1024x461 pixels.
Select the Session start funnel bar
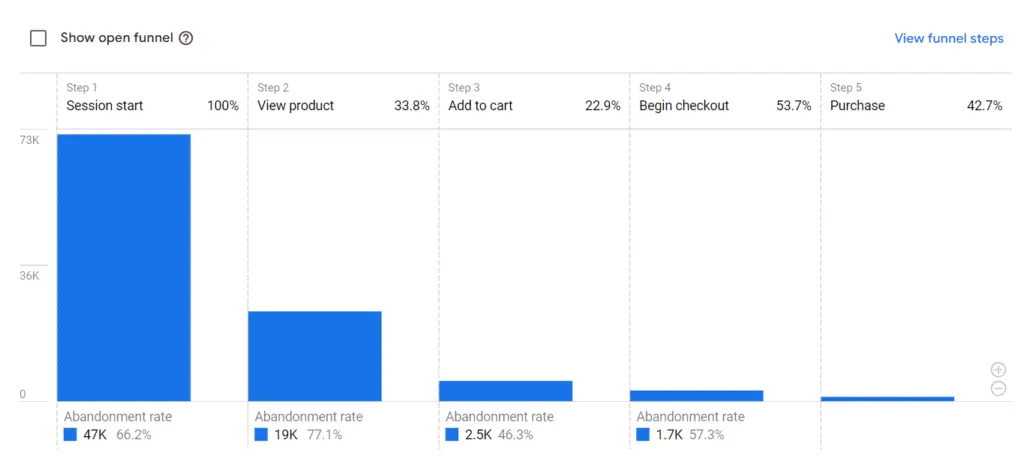pyautogui.click(x=124, y=268)
